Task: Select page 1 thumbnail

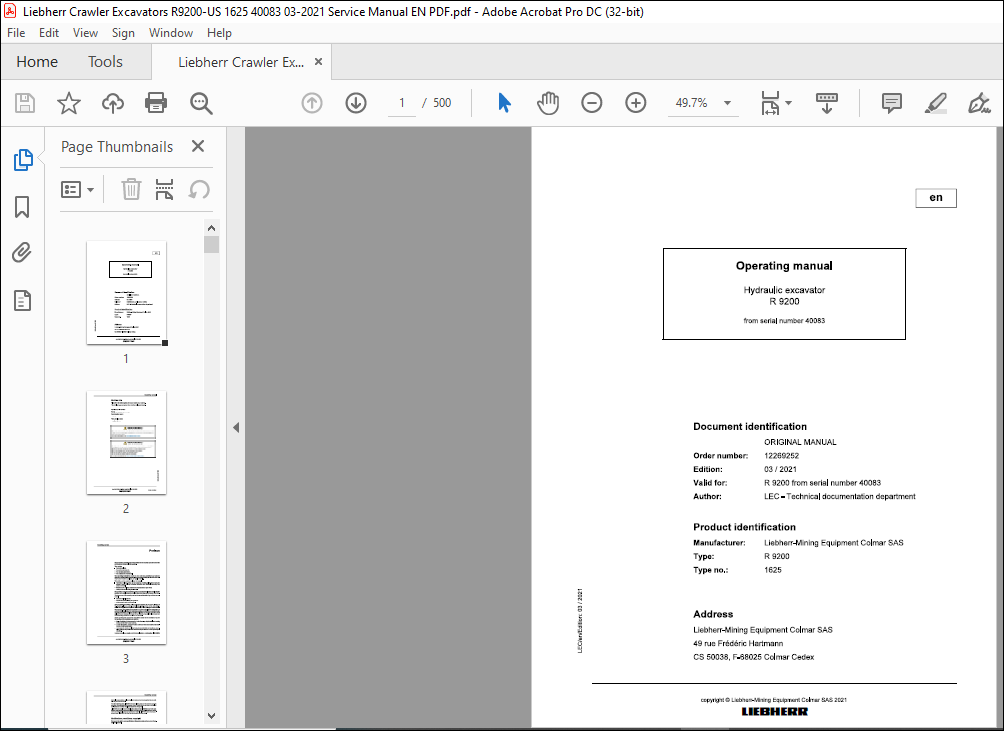Action: [126, 293]
